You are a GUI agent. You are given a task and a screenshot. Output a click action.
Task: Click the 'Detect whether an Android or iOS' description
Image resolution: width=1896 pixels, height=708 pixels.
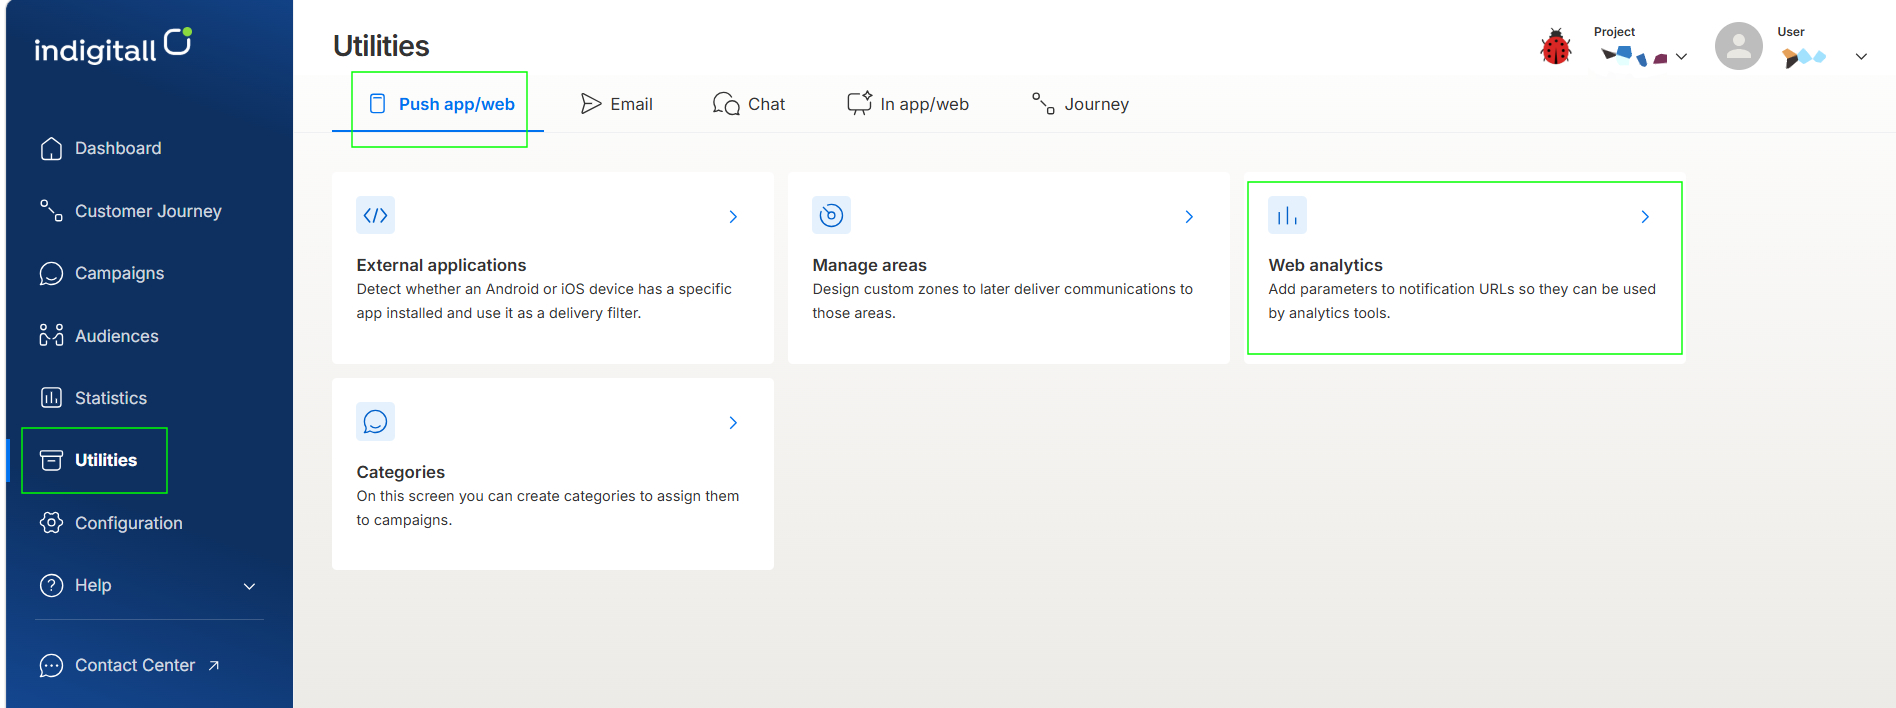click(x=544, y=301)
